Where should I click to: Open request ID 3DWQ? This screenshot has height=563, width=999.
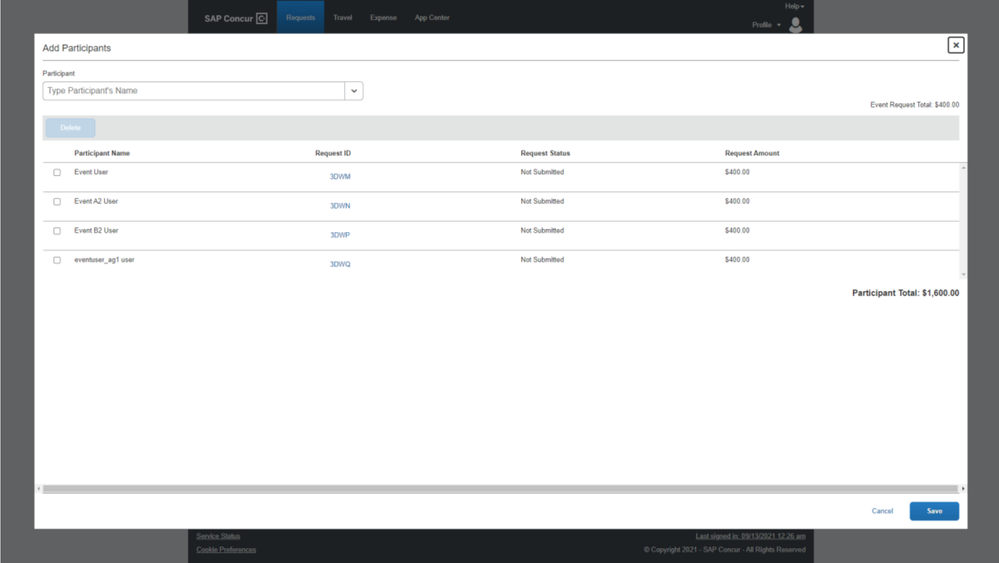point(340,264)
